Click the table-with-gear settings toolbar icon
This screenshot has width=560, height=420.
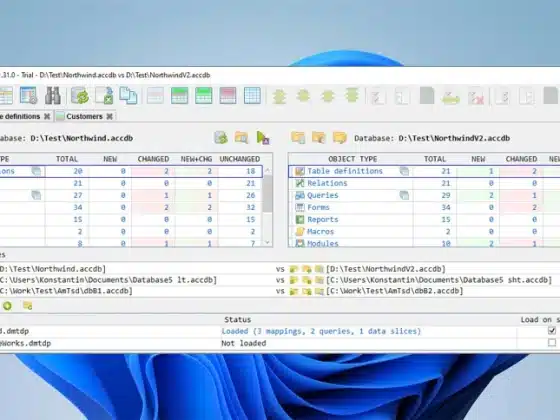(29, 95)
